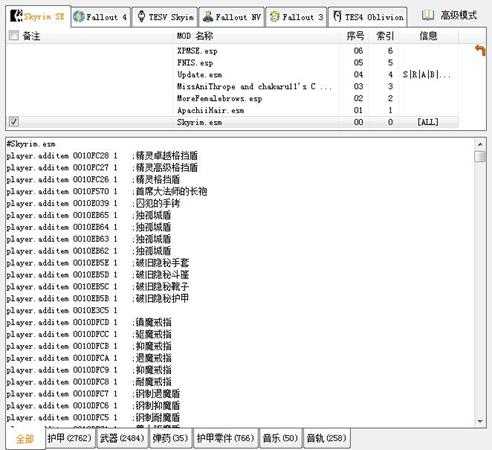Toggle the 备注 header checkbox
492x450 pixels.
click(x=14, y=35)
